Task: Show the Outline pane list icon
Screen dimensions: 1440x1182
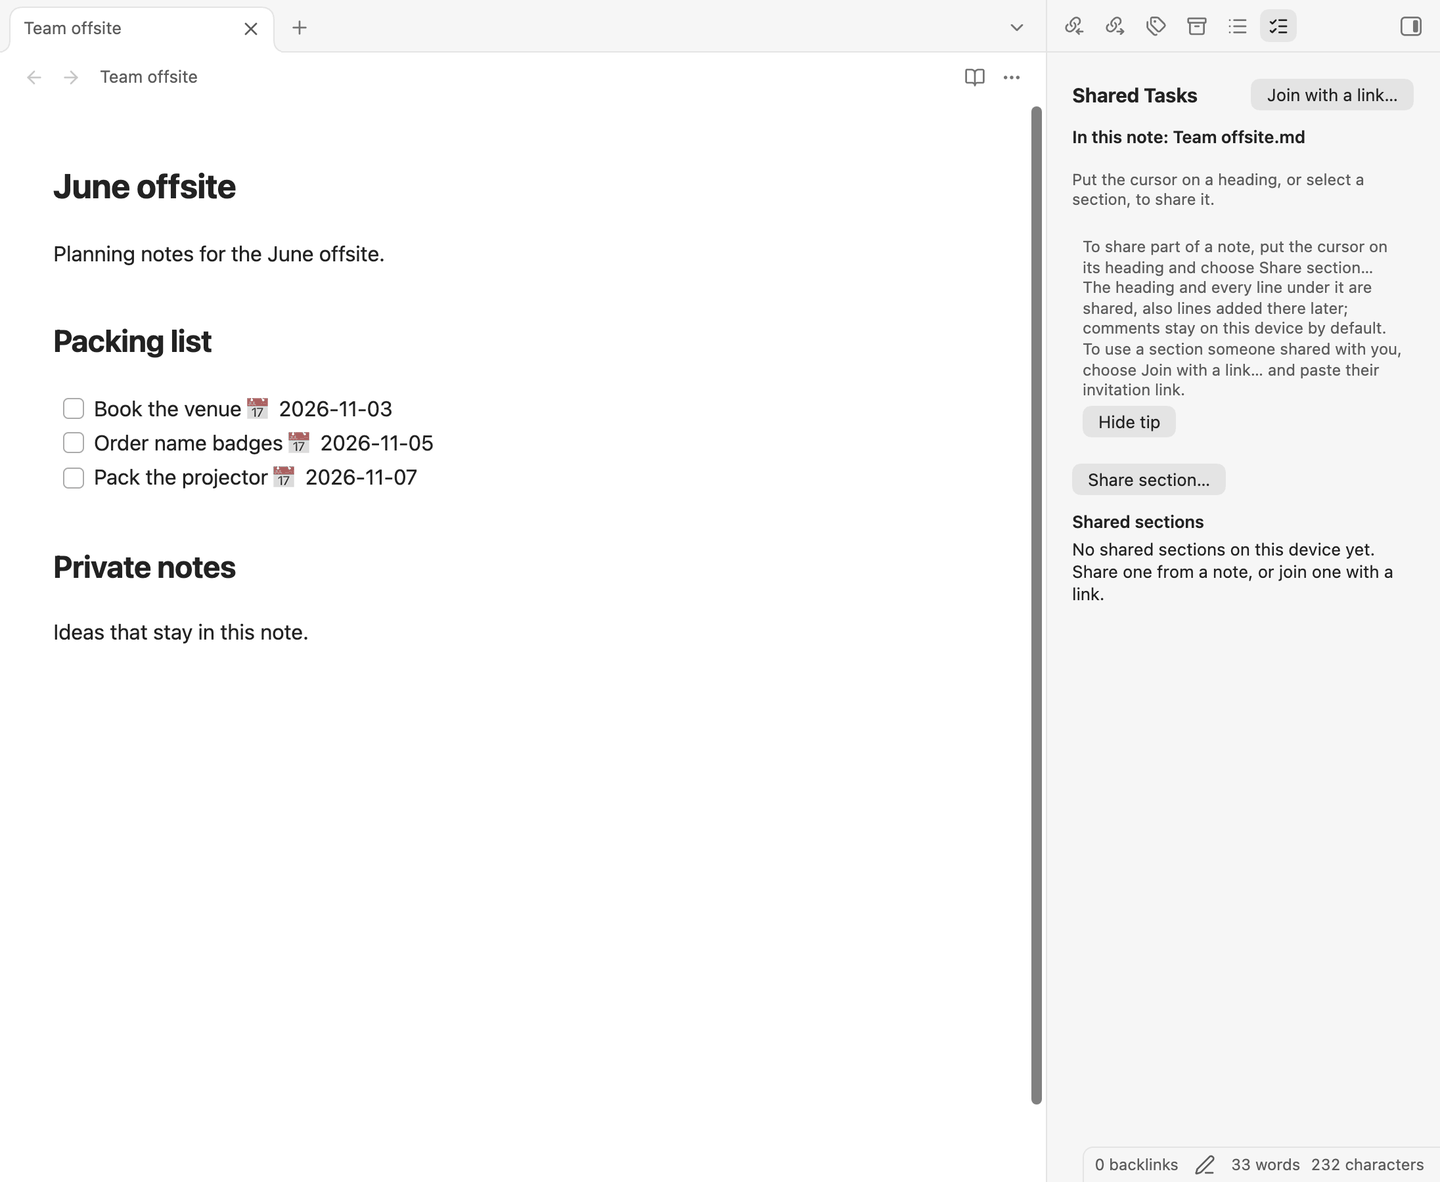Action: [x=1238, y=26]
